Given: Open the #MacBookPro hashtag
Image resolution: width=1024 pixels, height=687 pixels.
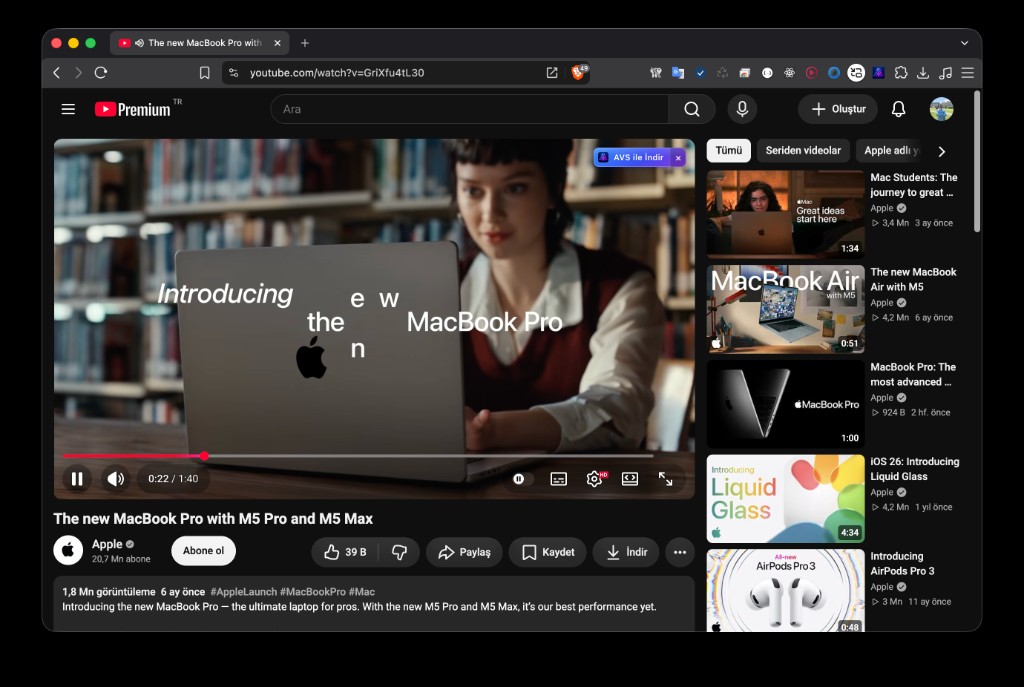Looking at the screenshot, I should tap(313, 592).
